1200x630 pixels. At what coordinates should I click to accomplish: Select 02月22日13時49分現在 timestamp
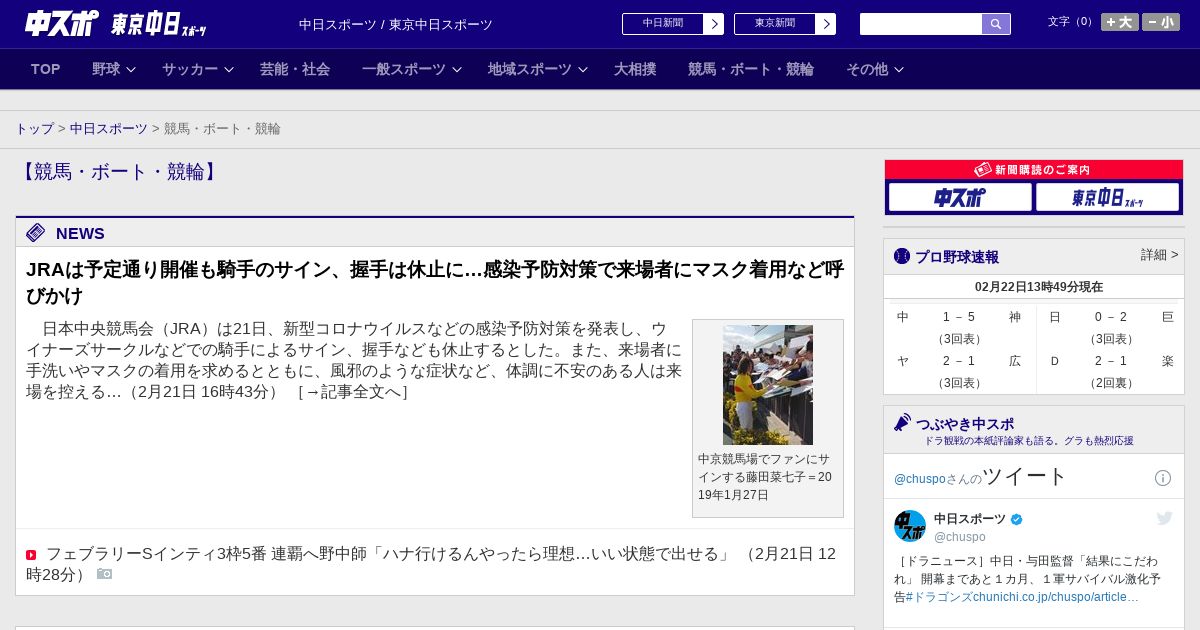coord(1039,287)
